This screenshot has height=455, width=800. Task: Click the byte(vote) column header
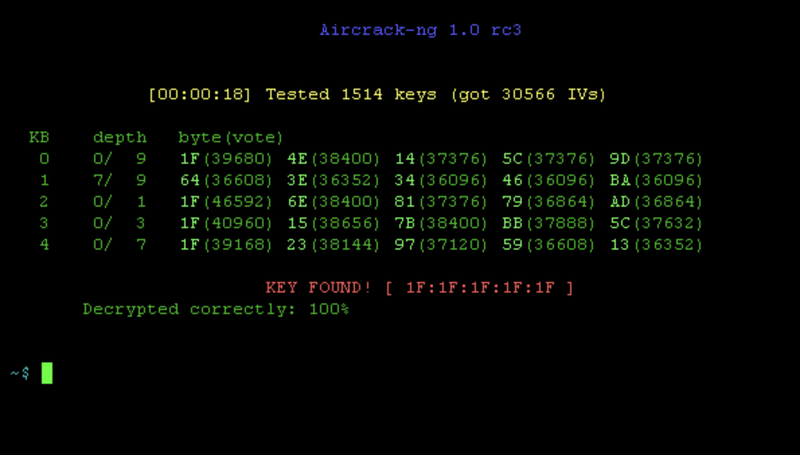pyautogui.click(x=231, y=138)
